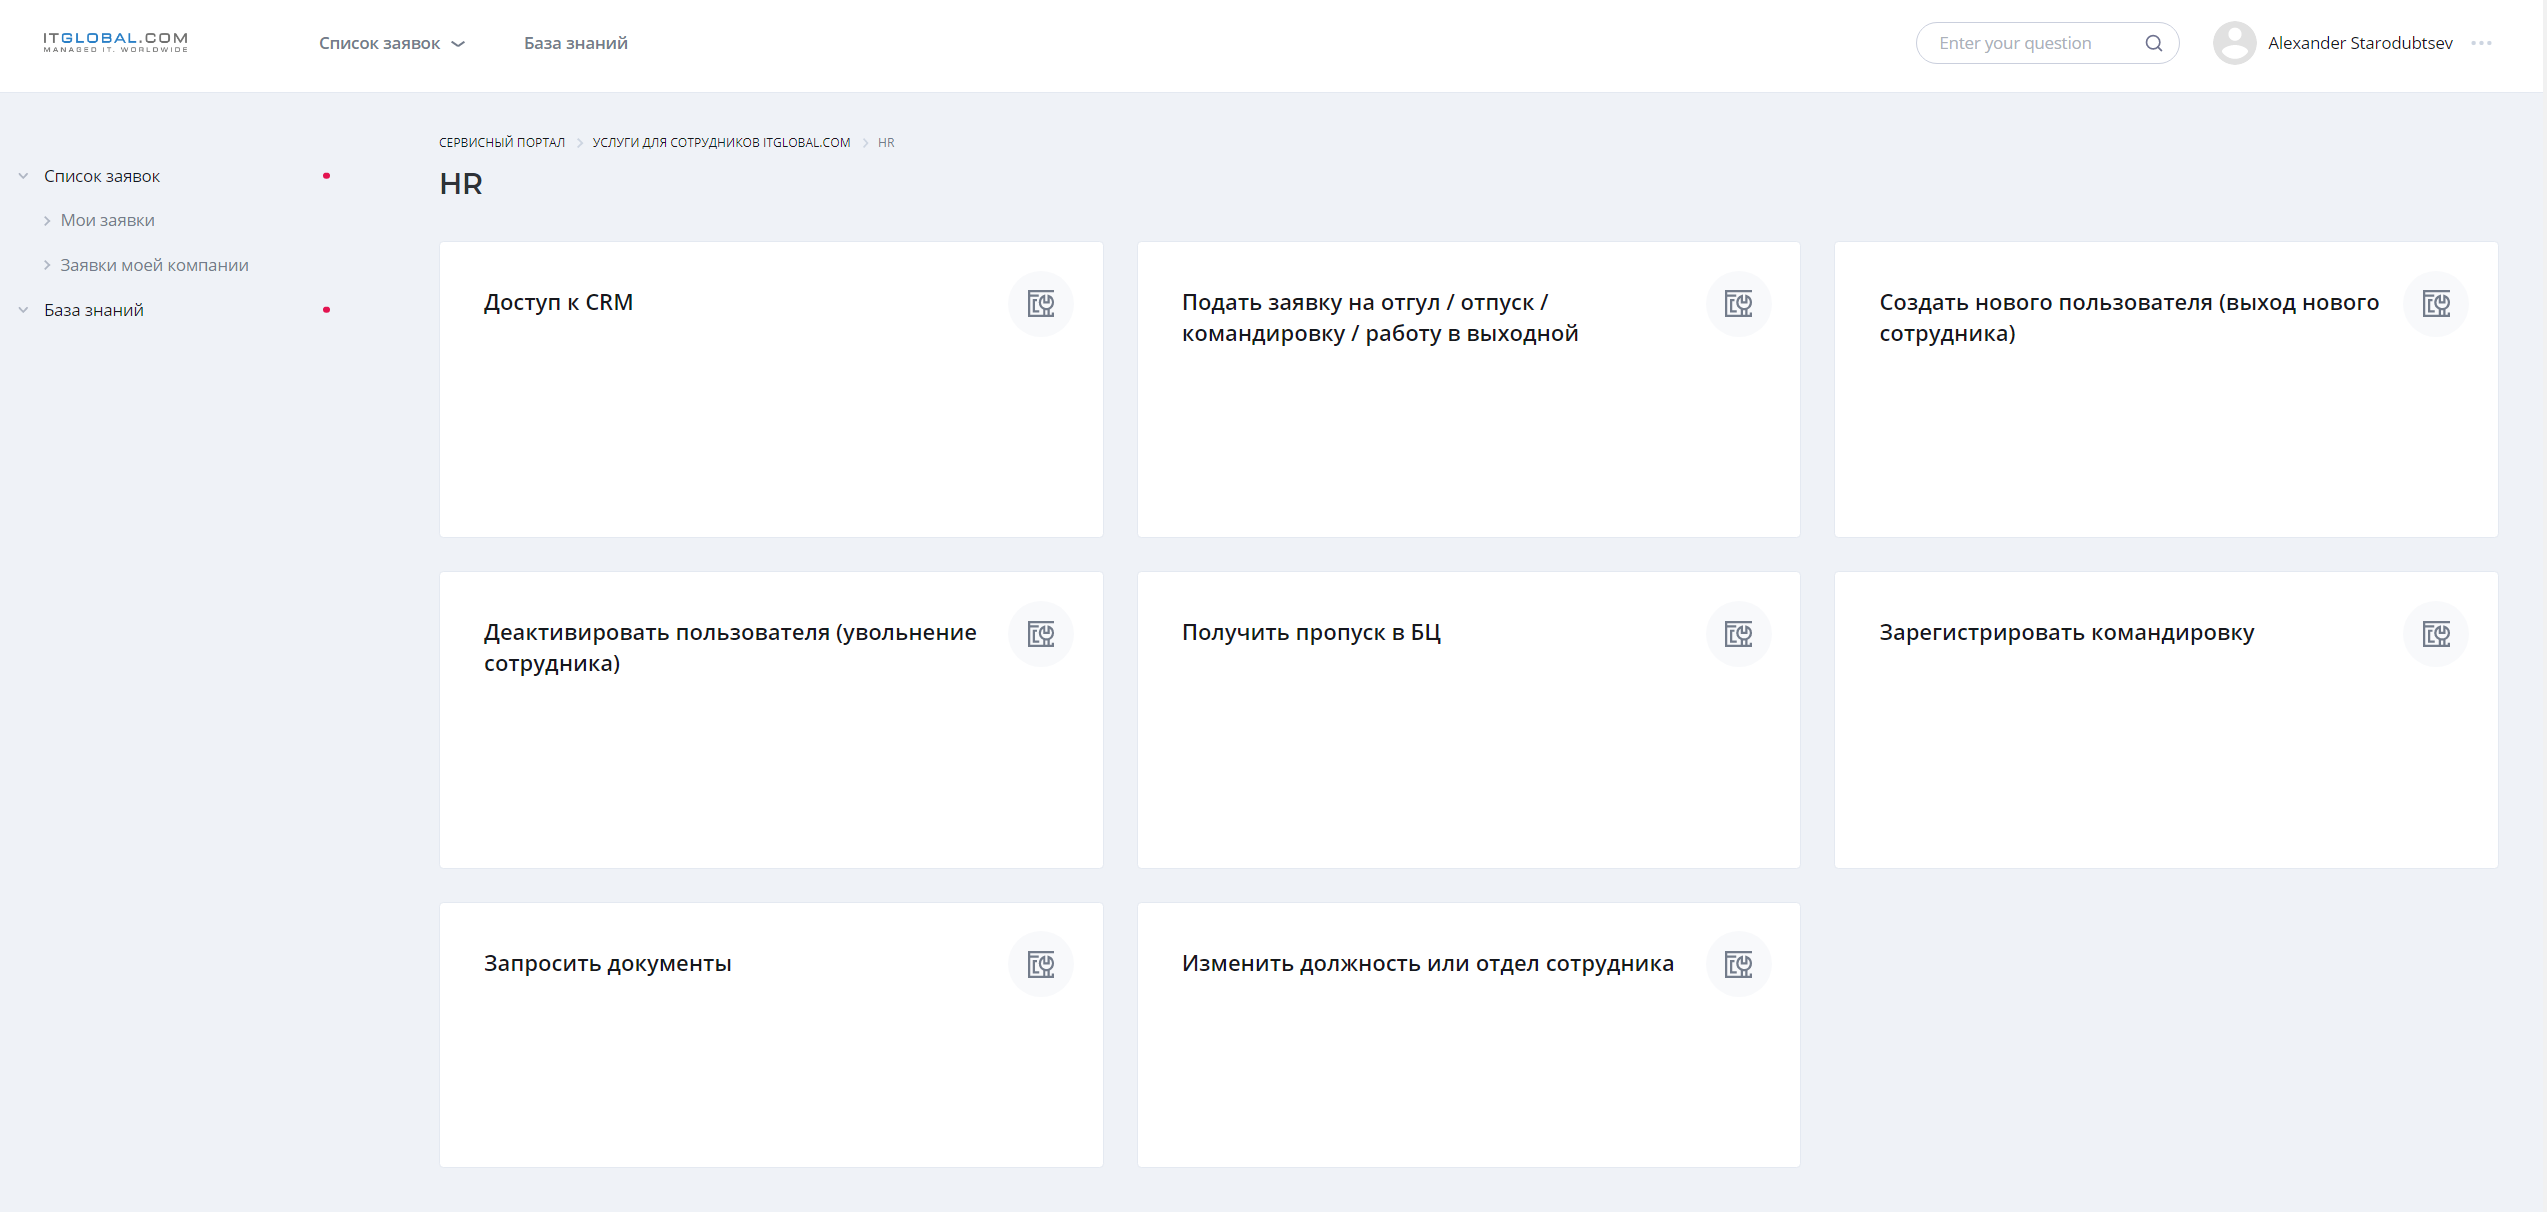Click the service icon on Изменить должность card
Image resolution: width=2547 pixels, height=1212 pixels.
(1738, 964)
